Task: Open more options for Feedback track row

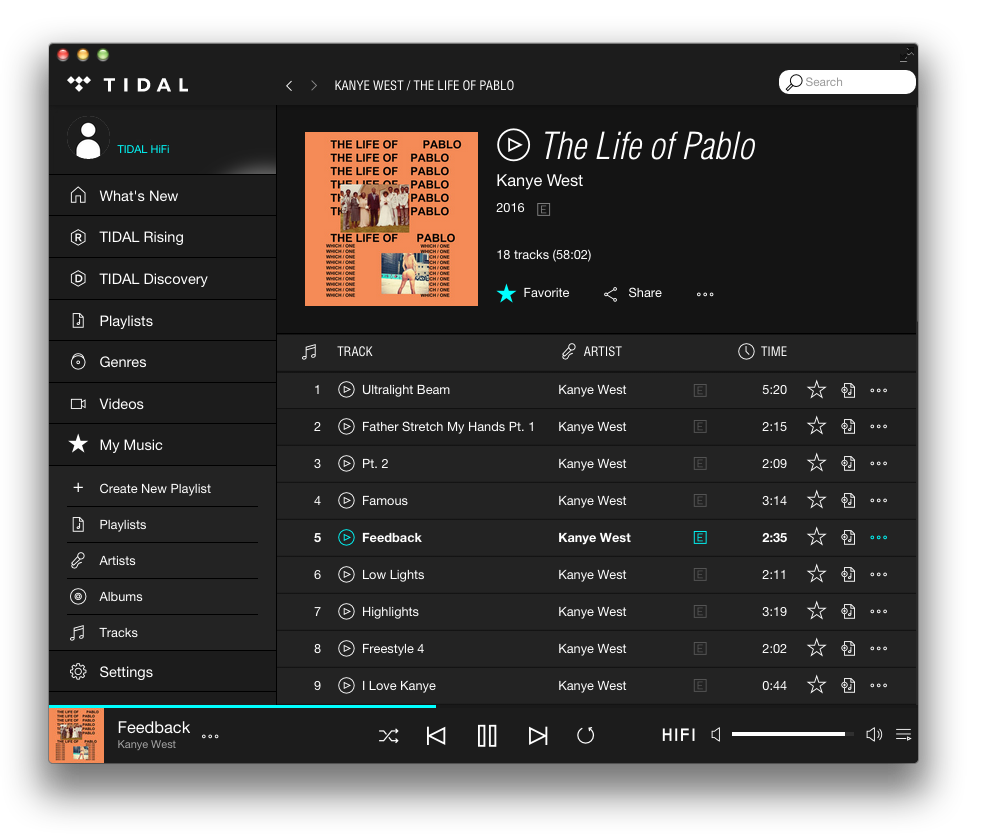Action: (x=878, y=538)
